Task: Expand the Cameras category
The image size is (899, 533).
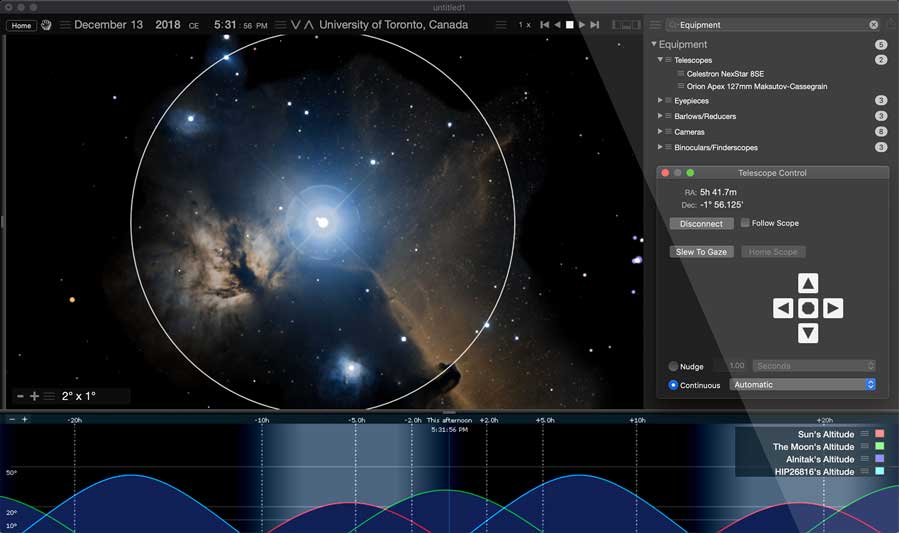Action: coord(660,132)
